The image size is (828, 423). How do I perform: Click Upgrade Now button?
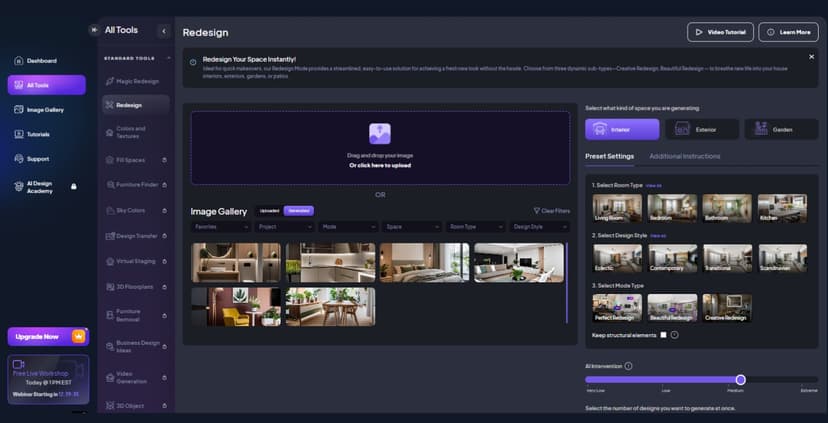pos(48,336)
